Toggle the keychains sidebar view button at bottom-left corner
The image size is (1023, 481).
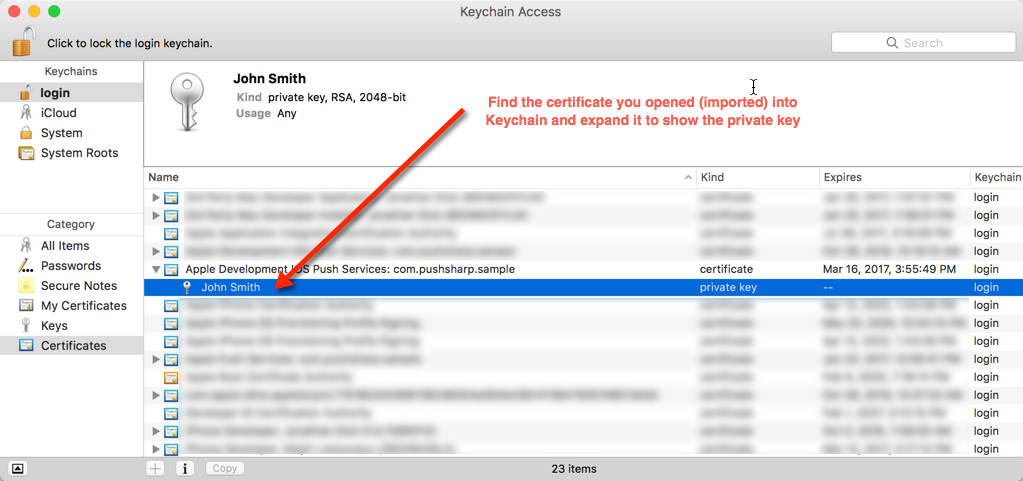pyautogui.click(x=18, y=469)
